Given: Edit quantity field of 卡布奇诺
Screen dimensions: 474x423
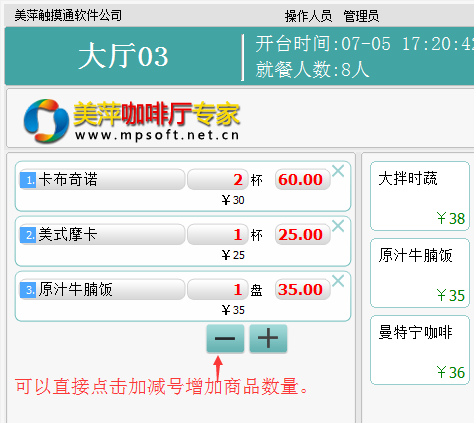Looking at the screenshot, I should click(218, 180).
